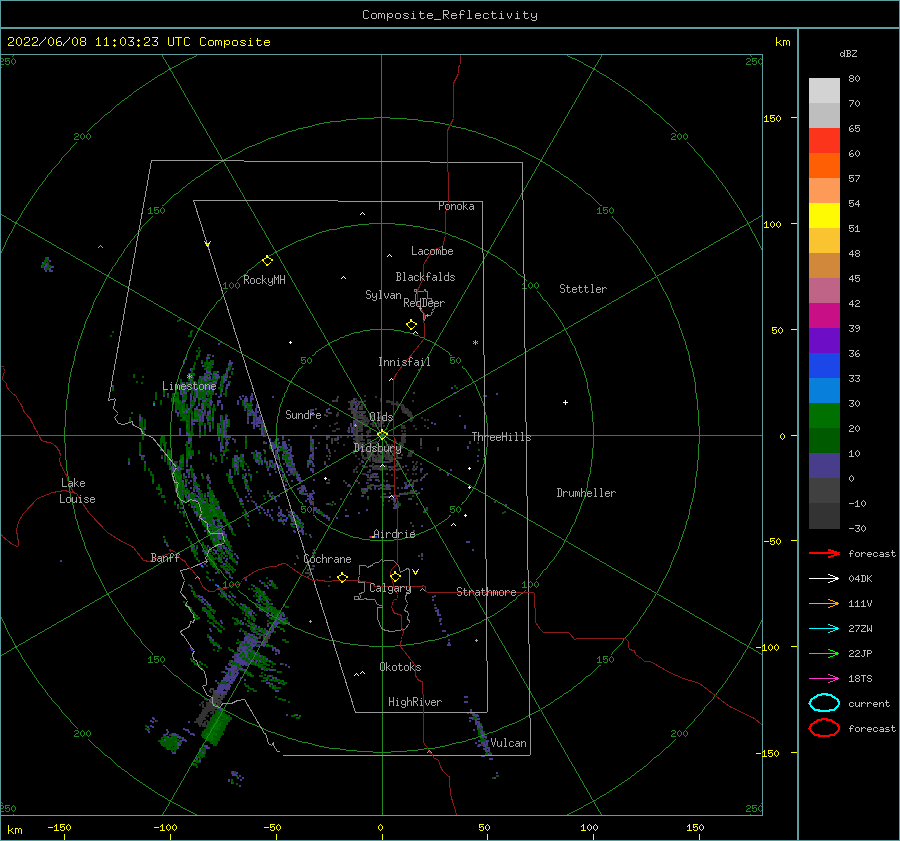Click the red forecast arrow in legend

824,553
